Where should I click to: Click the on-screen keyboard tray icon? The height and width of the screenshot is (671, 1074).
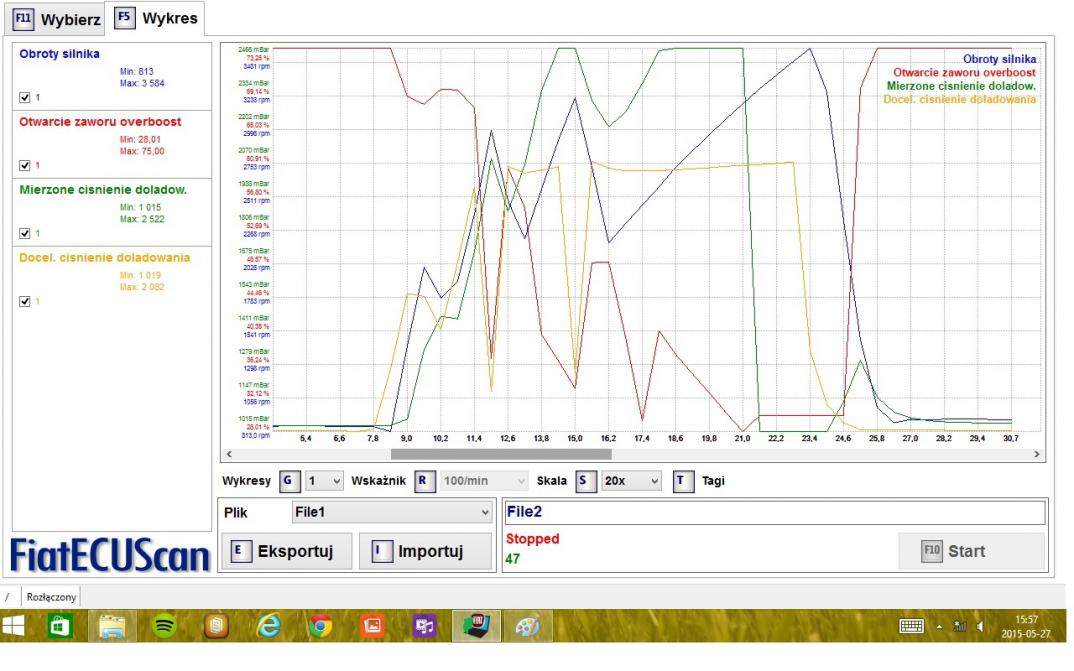[x=911, y=626]
